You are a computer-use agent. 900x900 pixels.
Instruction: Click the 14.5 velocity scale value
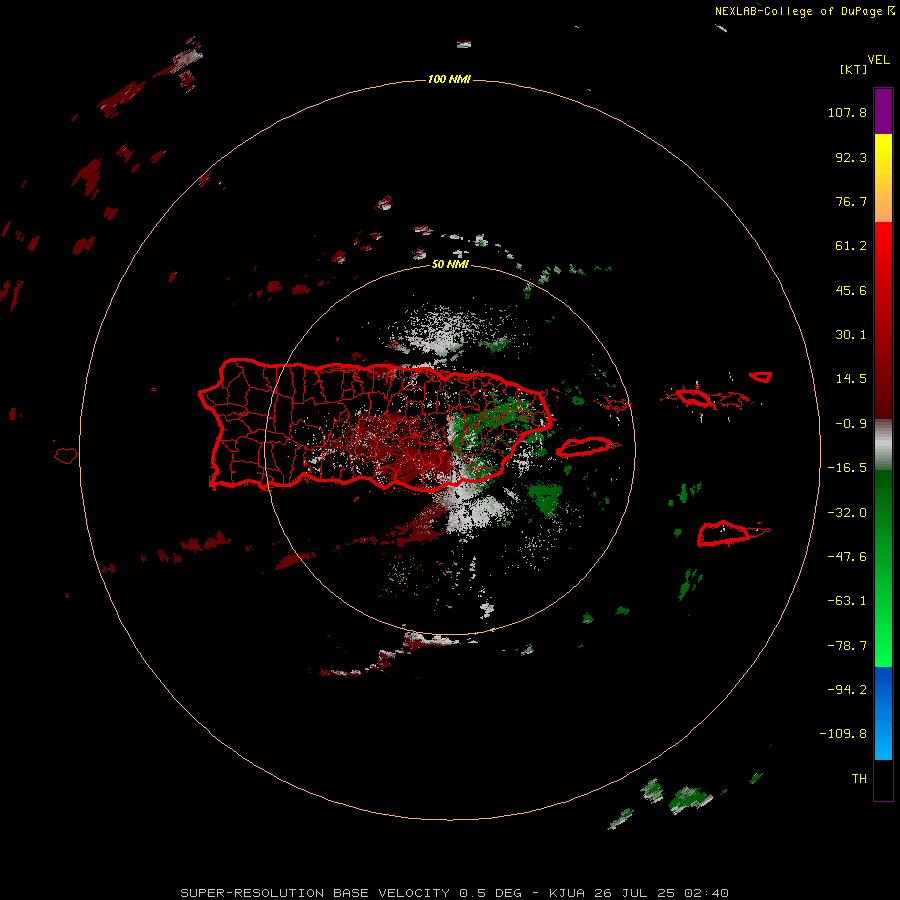[851, 379]
